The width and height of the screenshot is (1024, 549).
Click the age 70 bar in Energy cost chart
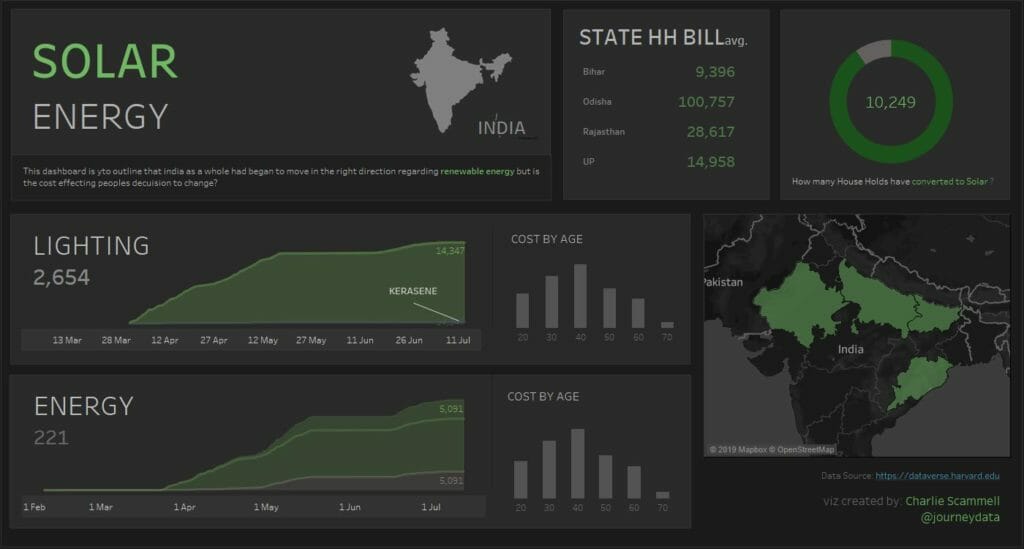click(662, 495)
